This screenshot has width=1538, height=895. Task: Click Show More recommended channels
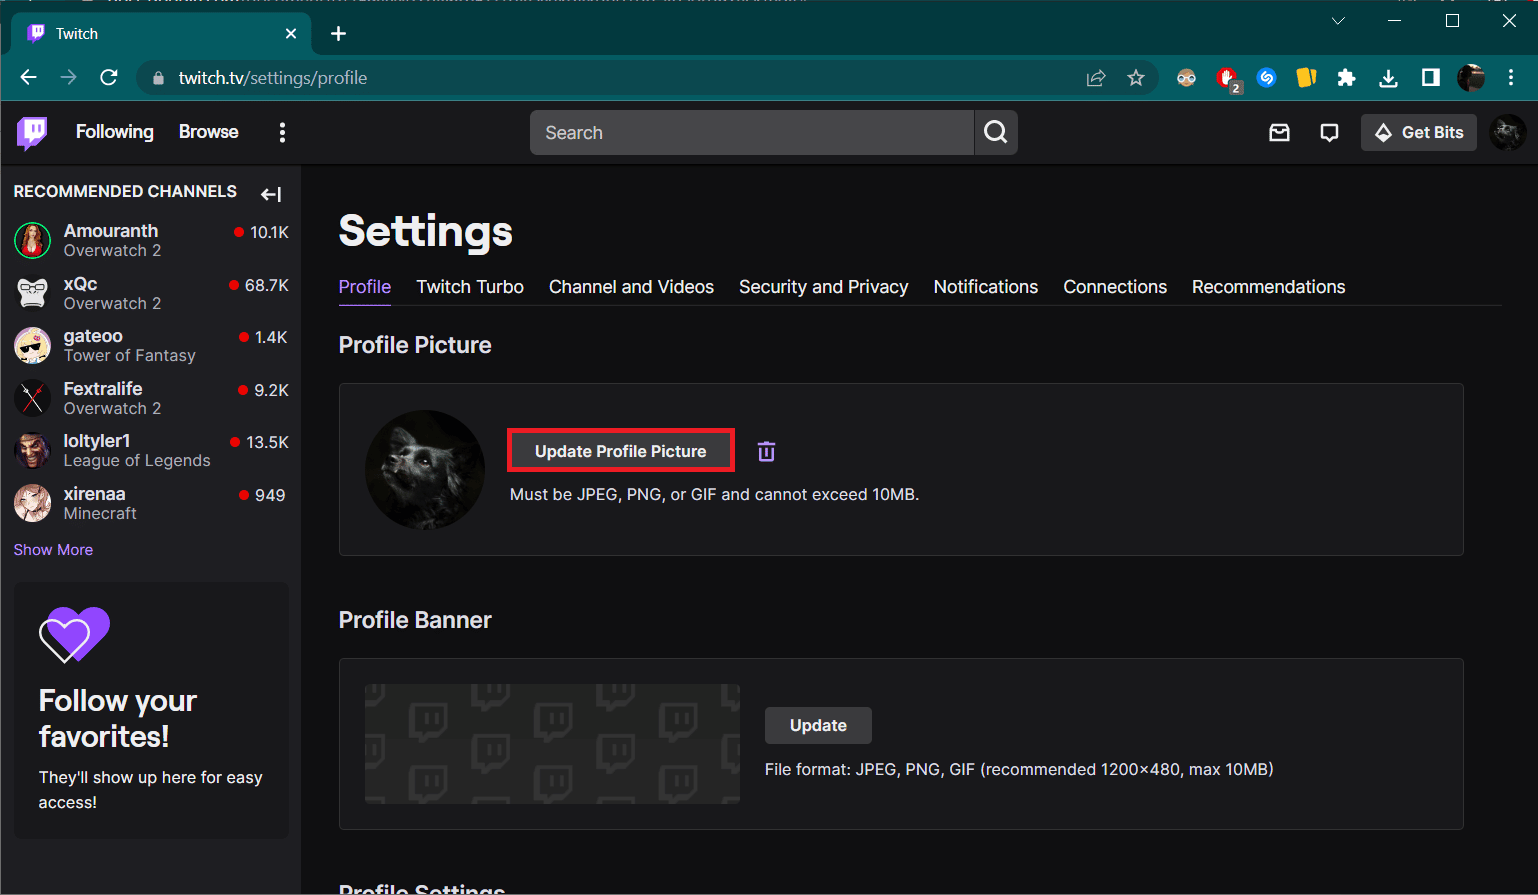pos(53,550)
